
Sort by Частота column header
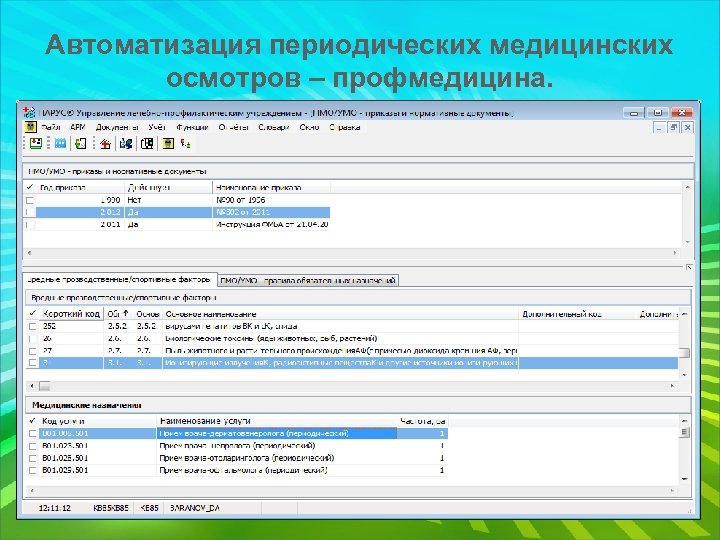point(422,421)
